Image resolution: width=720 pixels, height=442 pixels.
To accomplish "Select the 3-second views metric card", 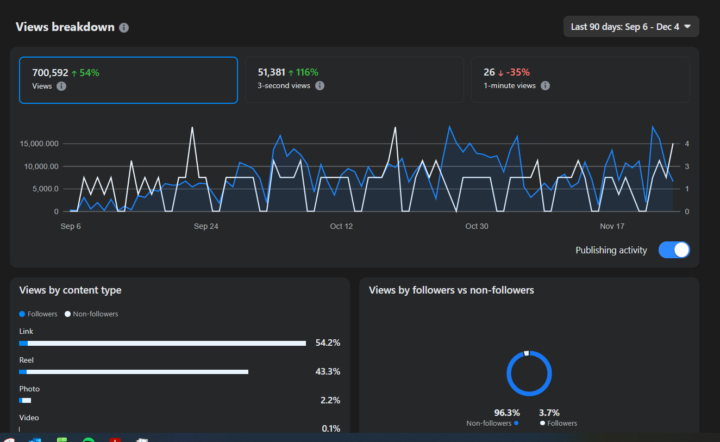I will click(x=354, y=79).
